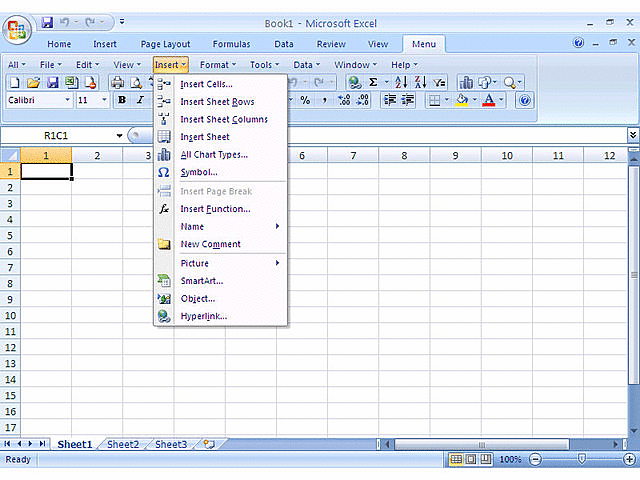Click the Open folder icon in toolbar

(33, 83)
